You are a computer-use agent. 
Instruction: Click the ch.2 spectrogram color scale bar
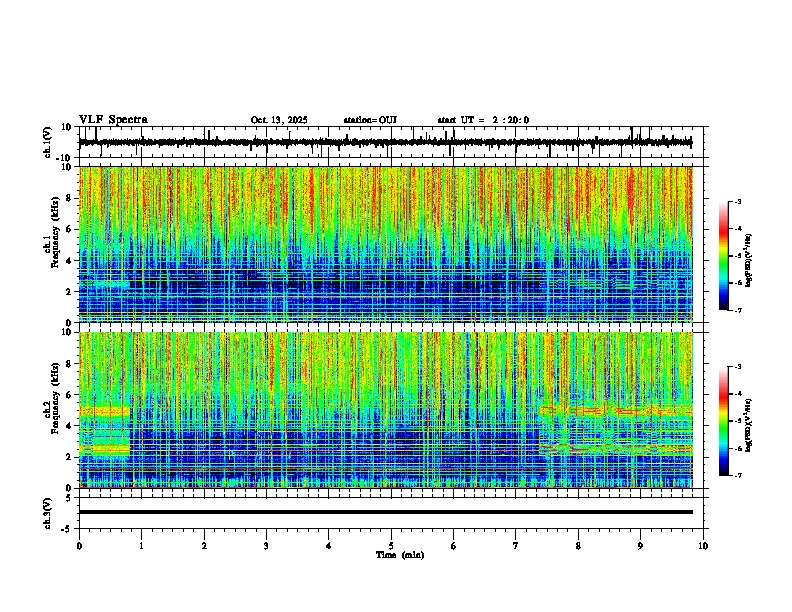723,421
